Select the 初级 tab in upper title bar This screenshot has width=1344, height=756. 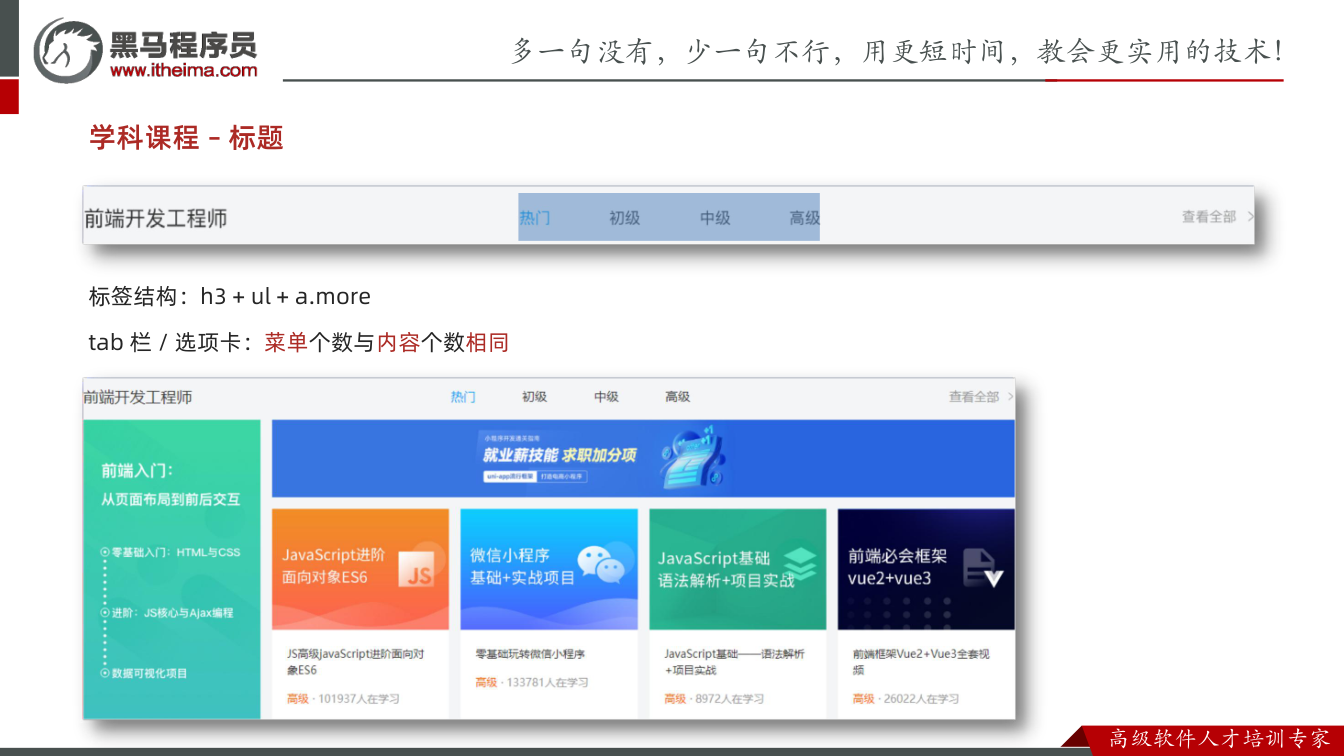point(624,217)
